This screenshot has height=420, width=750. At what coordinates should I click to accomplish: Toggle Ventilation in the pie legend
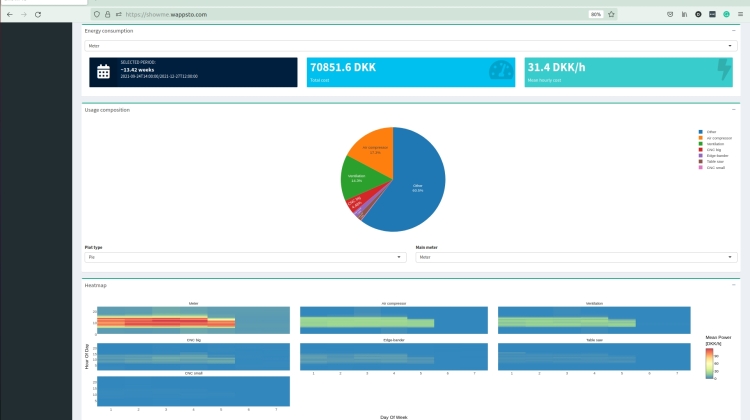coord(711,143)
